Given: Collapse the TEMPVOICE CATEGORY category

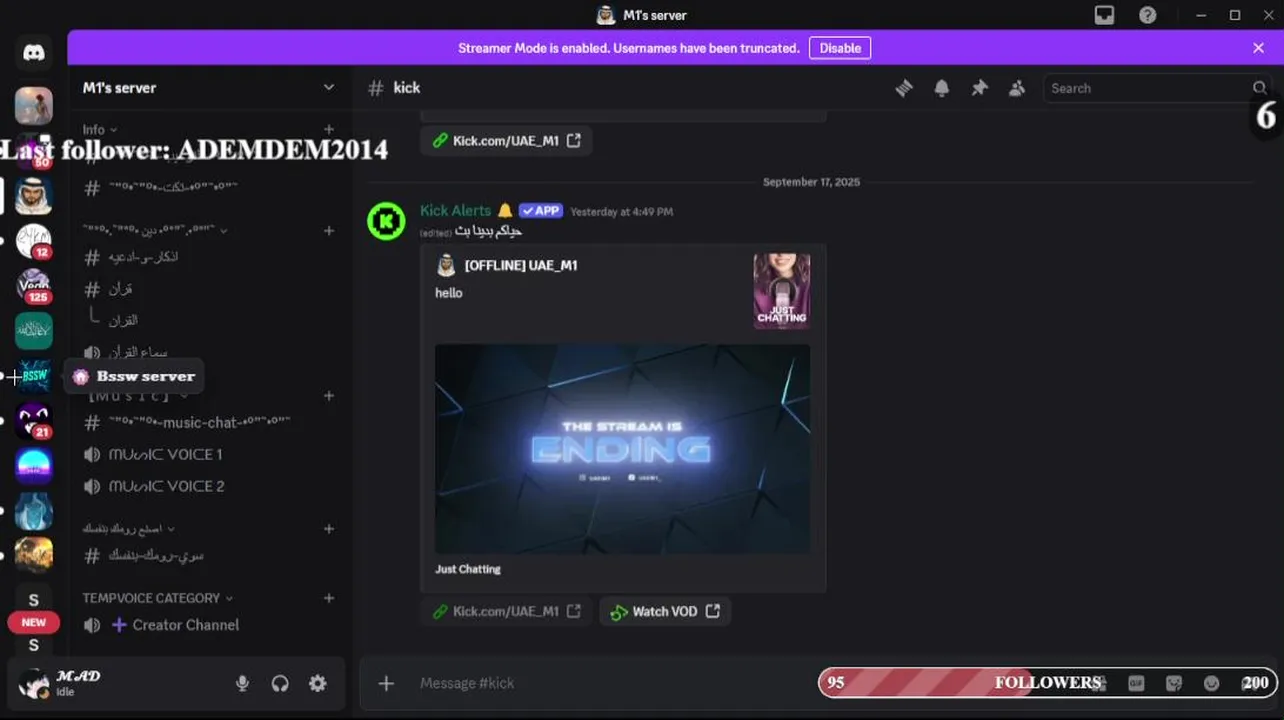Looking at the screenshot, I should (x=158, y=598).
